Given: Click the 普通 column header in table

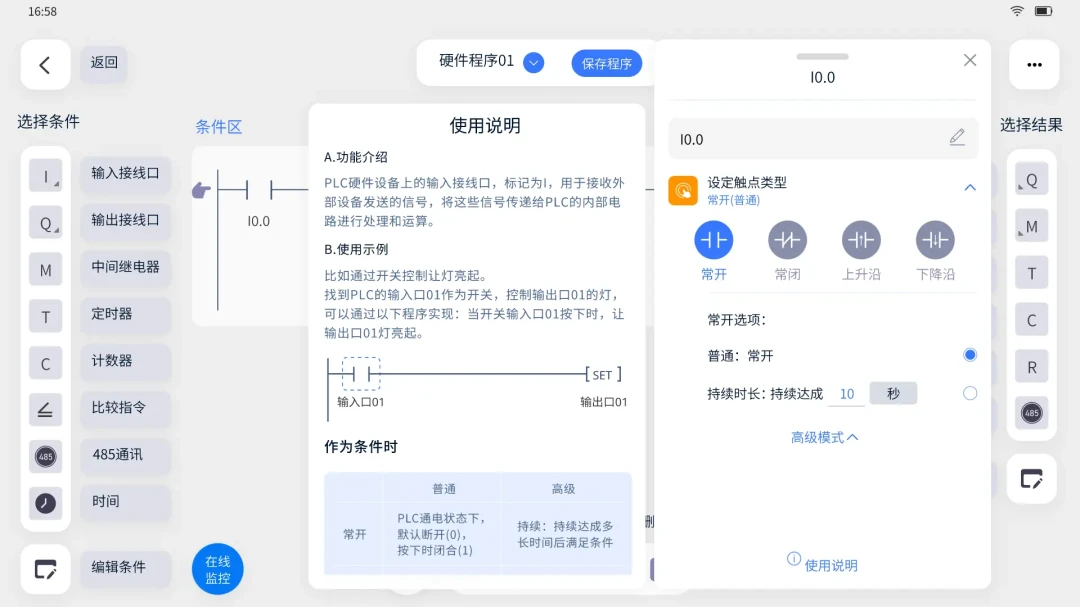Looking at the screenshot, I should (x=444, y=489).
